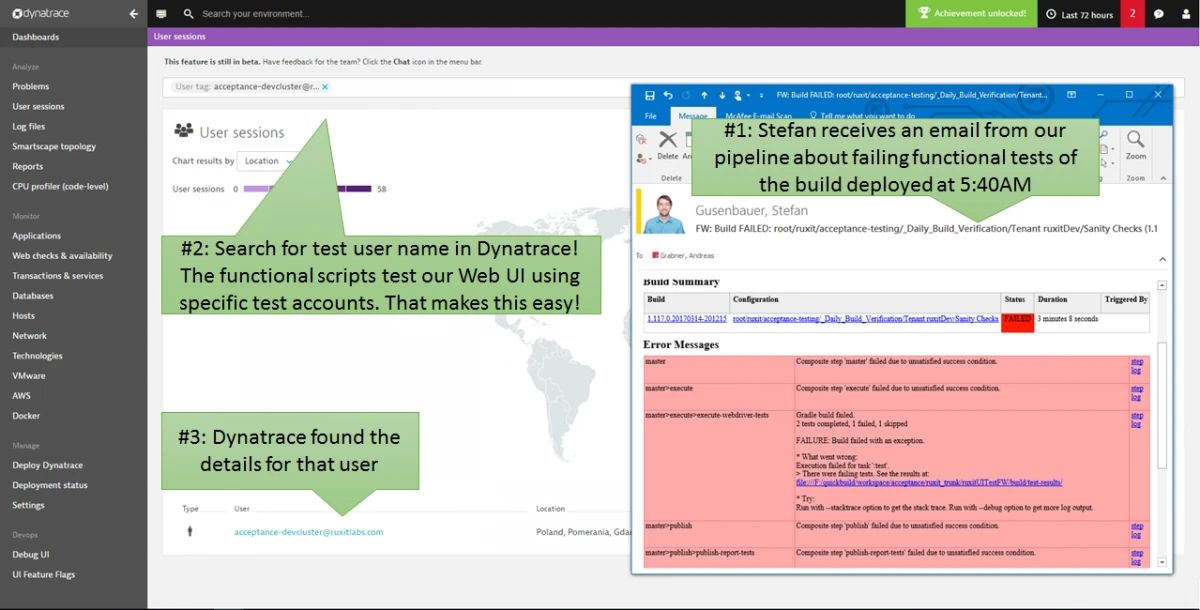Open the Dynatrace search magnifier

[x=189, y=14]
